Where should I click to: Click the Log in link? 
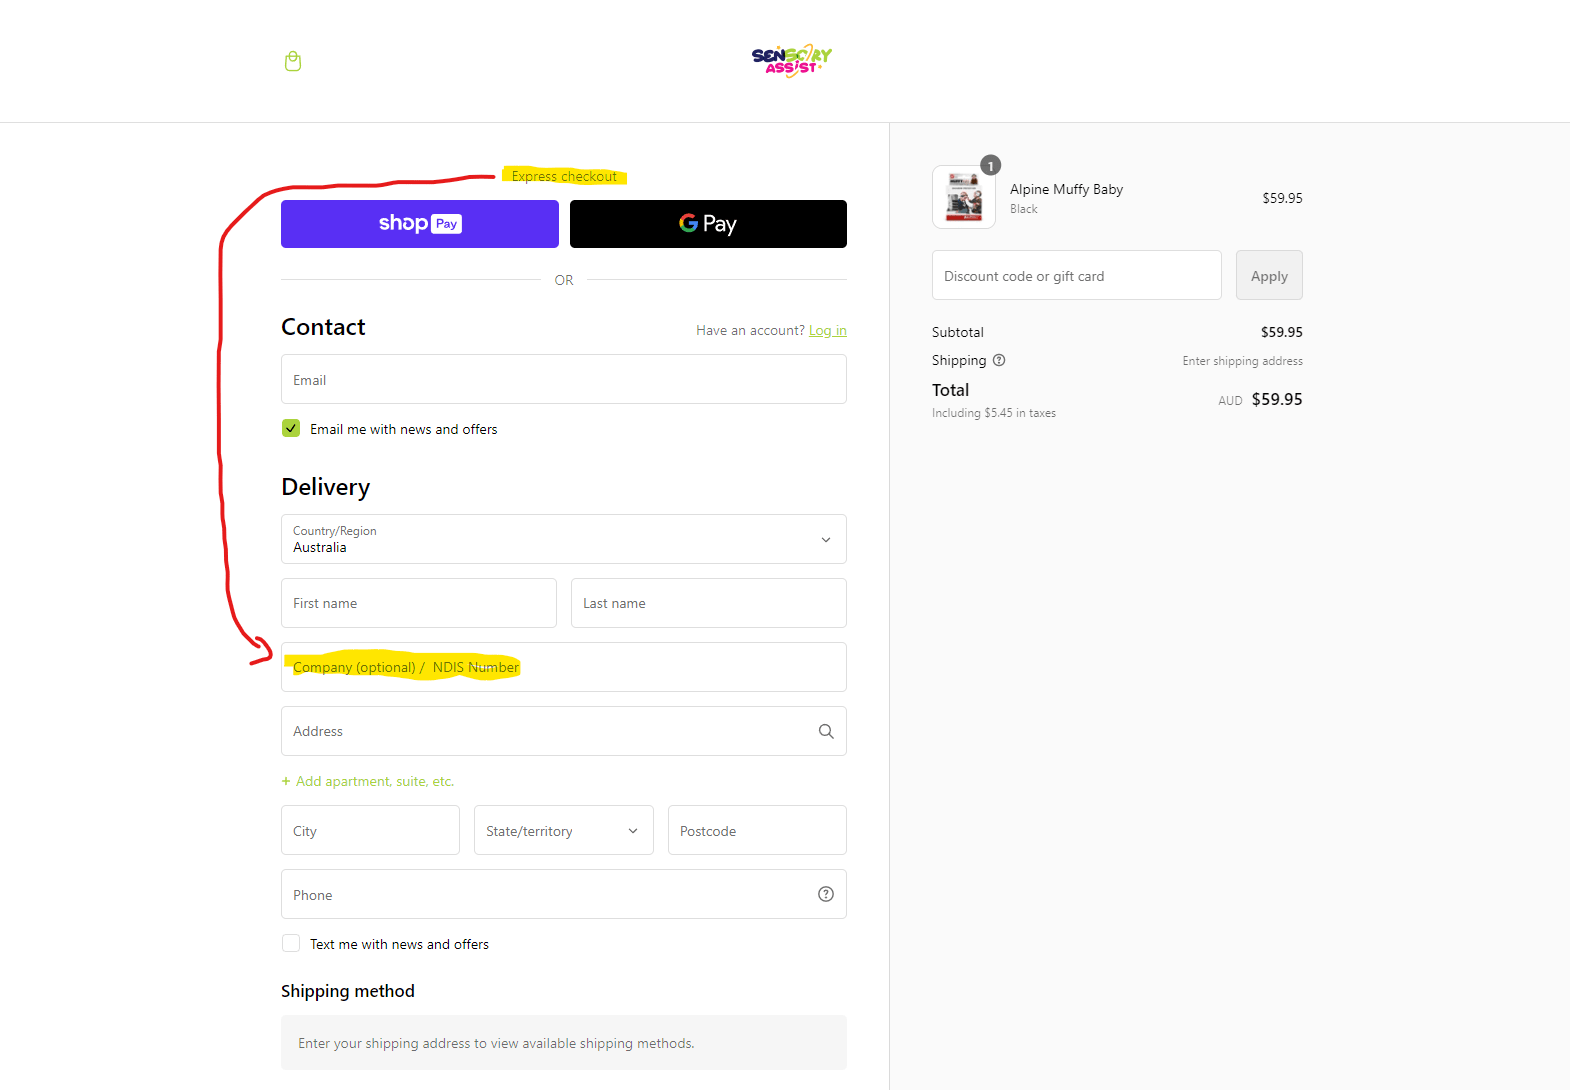tap(828, 330)
